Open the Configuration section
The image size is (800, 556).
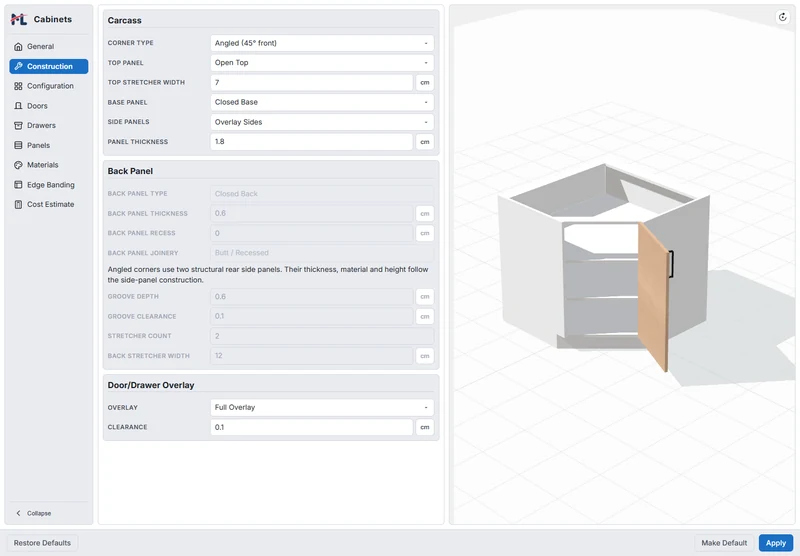(x=48, y=86)
